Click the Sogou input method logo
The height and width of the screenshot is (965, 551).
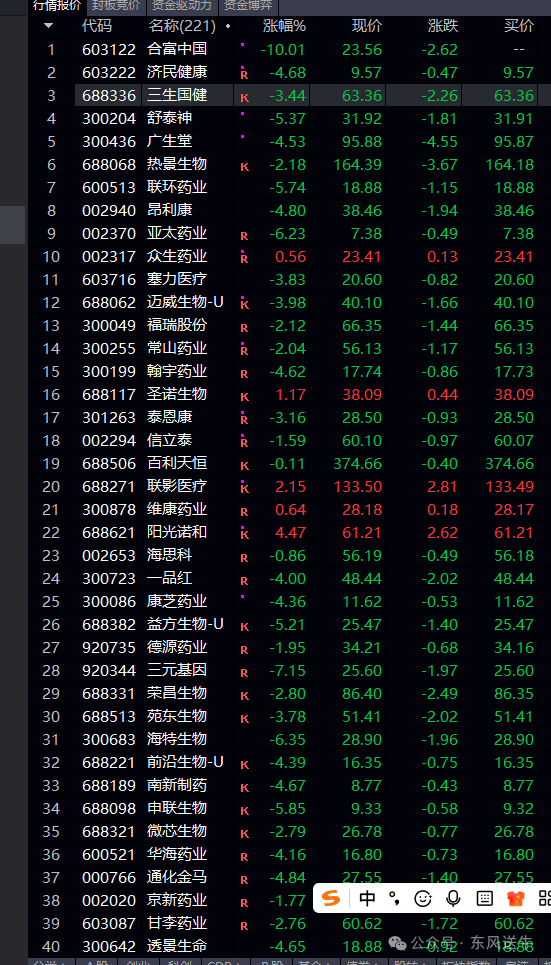(x=331, y=899)
